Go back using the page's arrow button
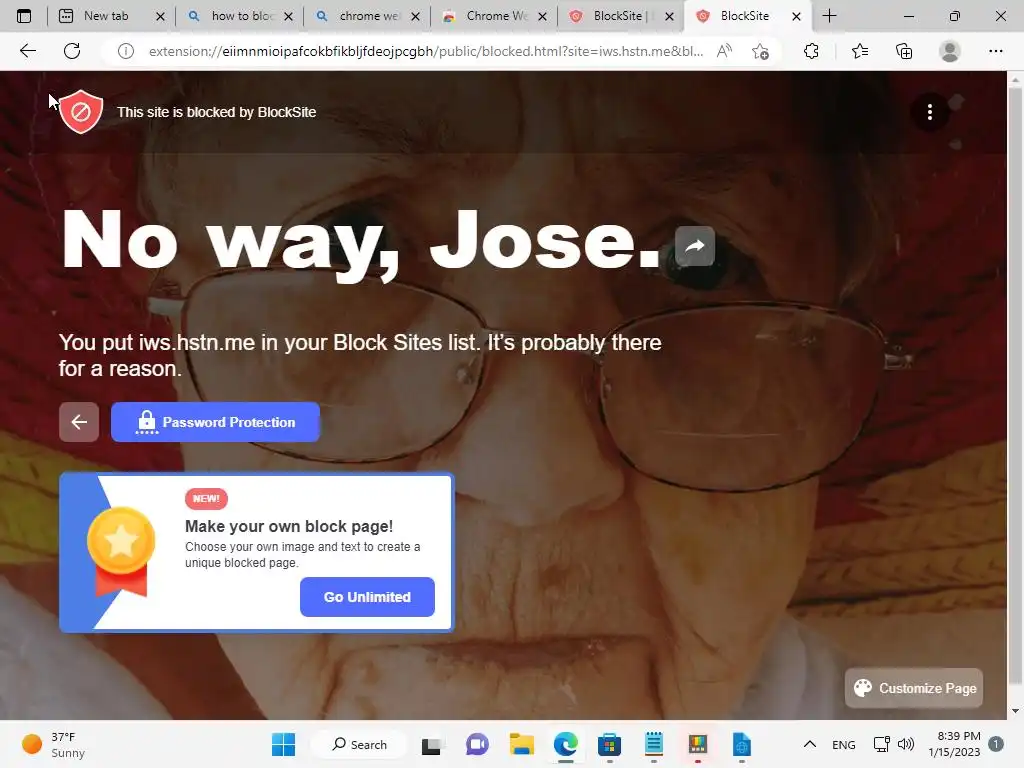The width and height of the screenshot is (1024, 768). pos(79,423)
